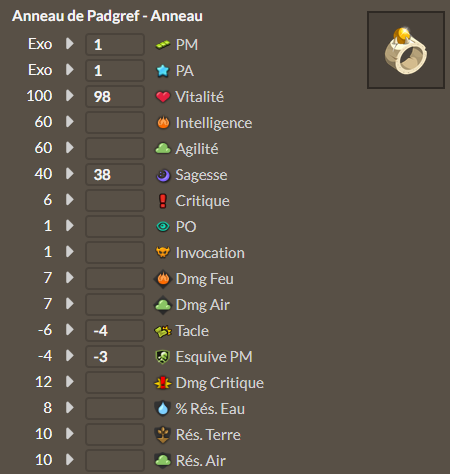Click the arrow next to 100 Vitalité
This screenshot has width=450, height=474.
(70, 96)
